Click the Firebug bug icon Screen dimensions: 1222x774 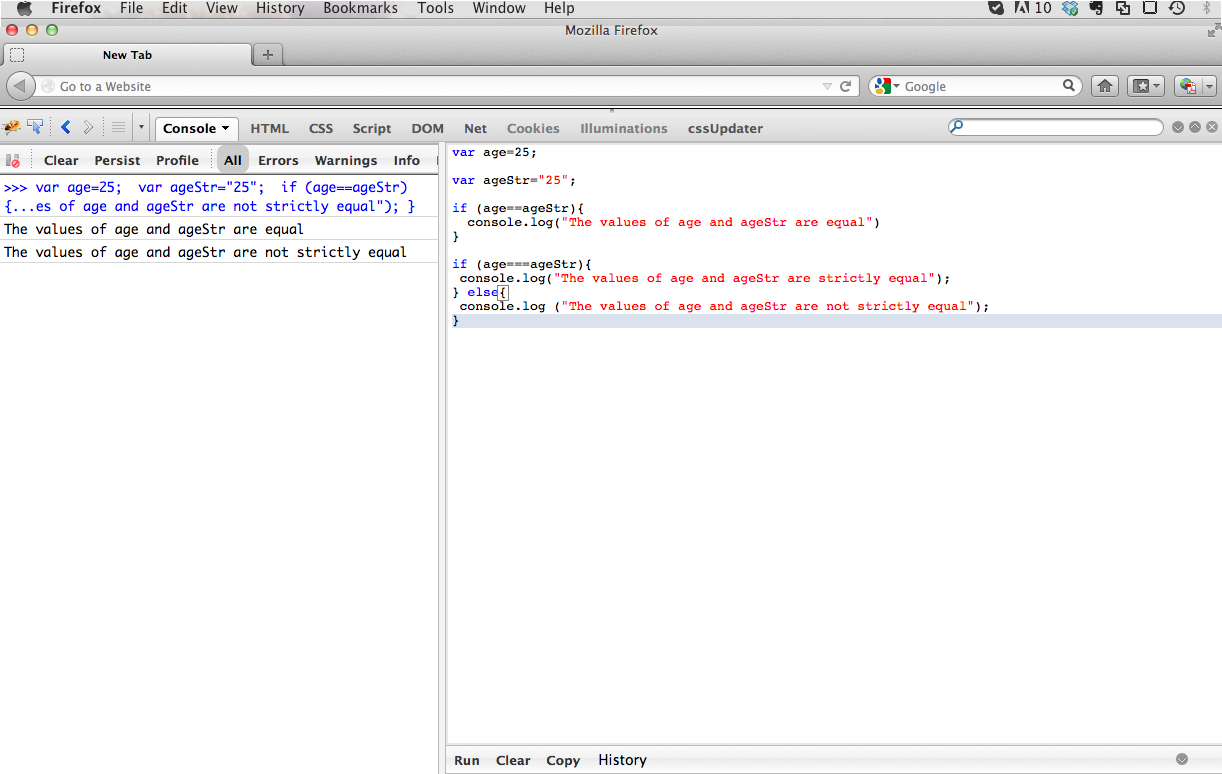(x=12, y=127)
